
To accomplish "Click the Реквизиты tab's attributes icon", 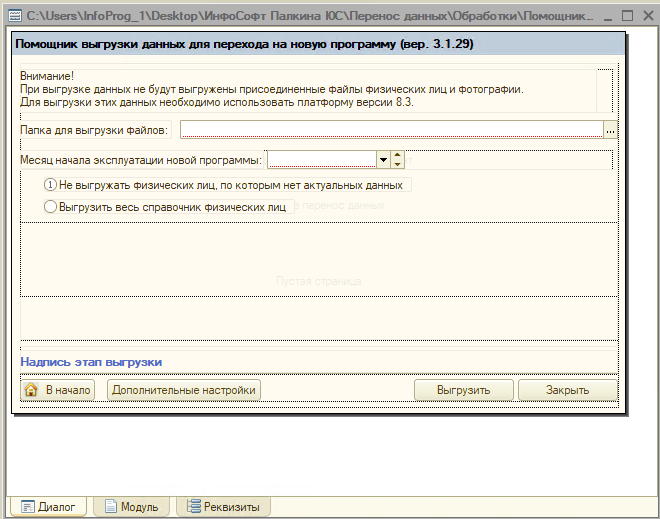I will [x=194, y=507].
